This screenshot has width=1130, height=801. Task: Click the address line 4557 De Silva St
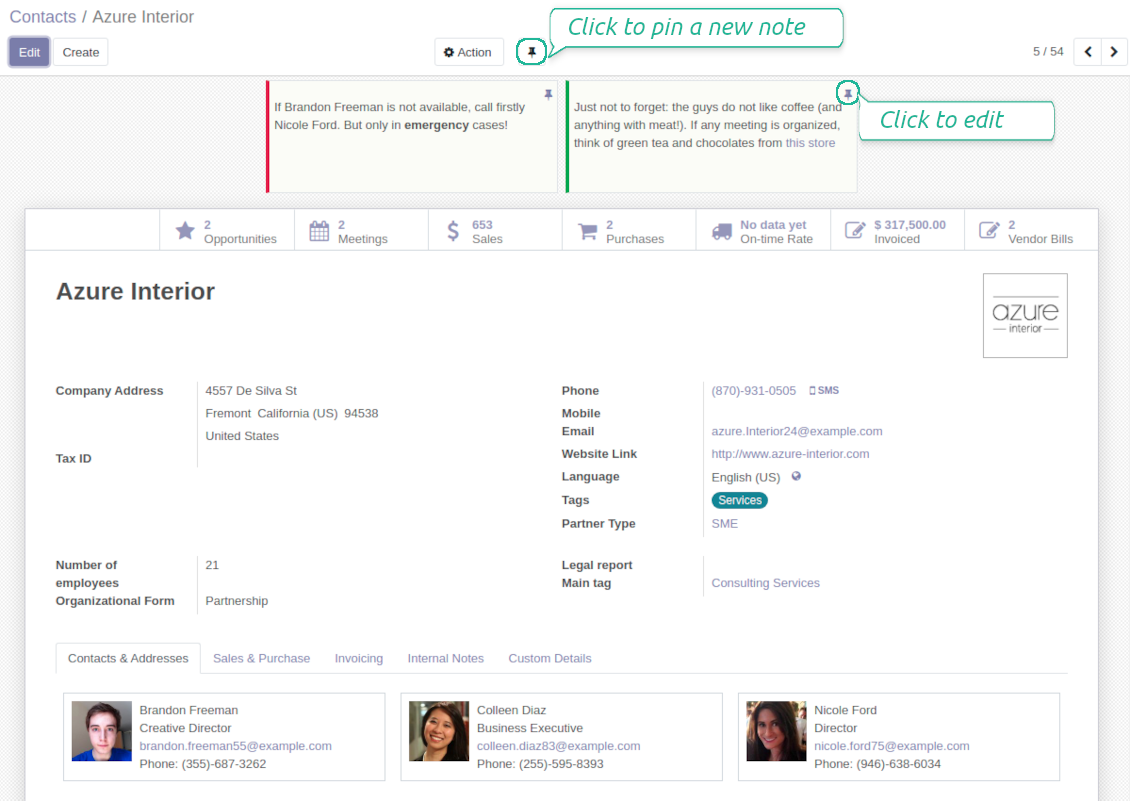click(x=251, y=391)
